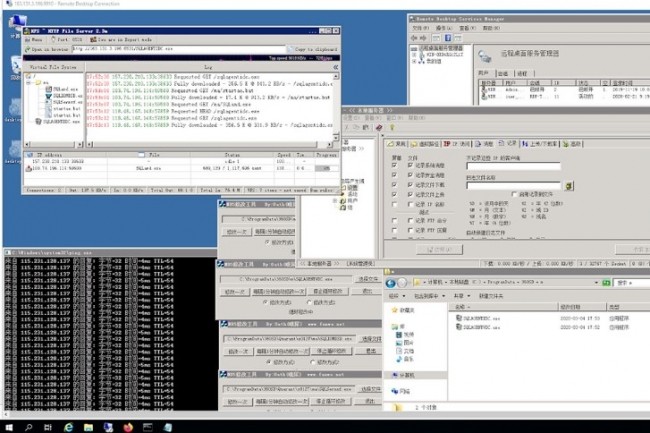The width and height of the screenshot is (650, 433).
Task: Open Firefox from the taskbar
Action: [128, 427]
